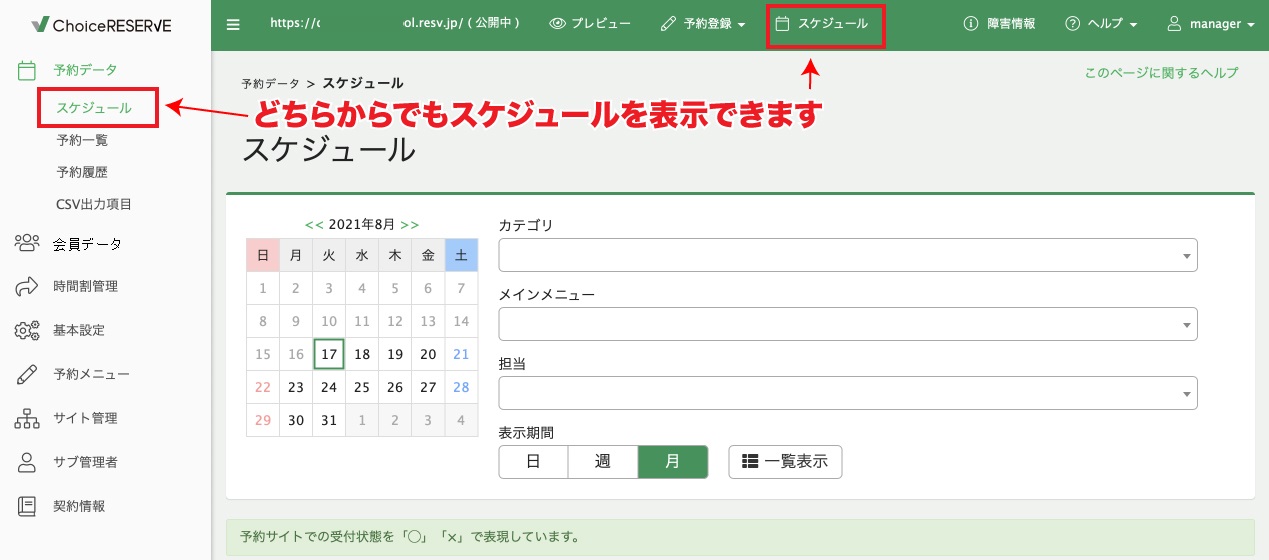Open CSV出力項目 in the sidebar

[94, 204]
